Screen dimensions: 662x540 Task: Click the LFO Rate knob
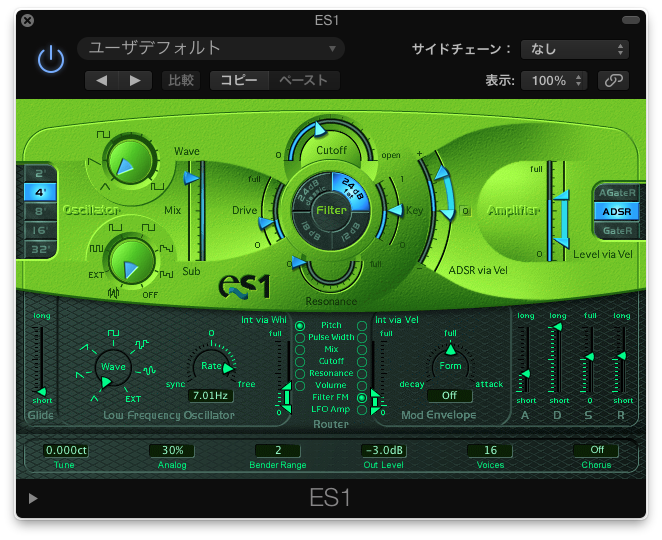pyautogui.click(x=211, y=366)
